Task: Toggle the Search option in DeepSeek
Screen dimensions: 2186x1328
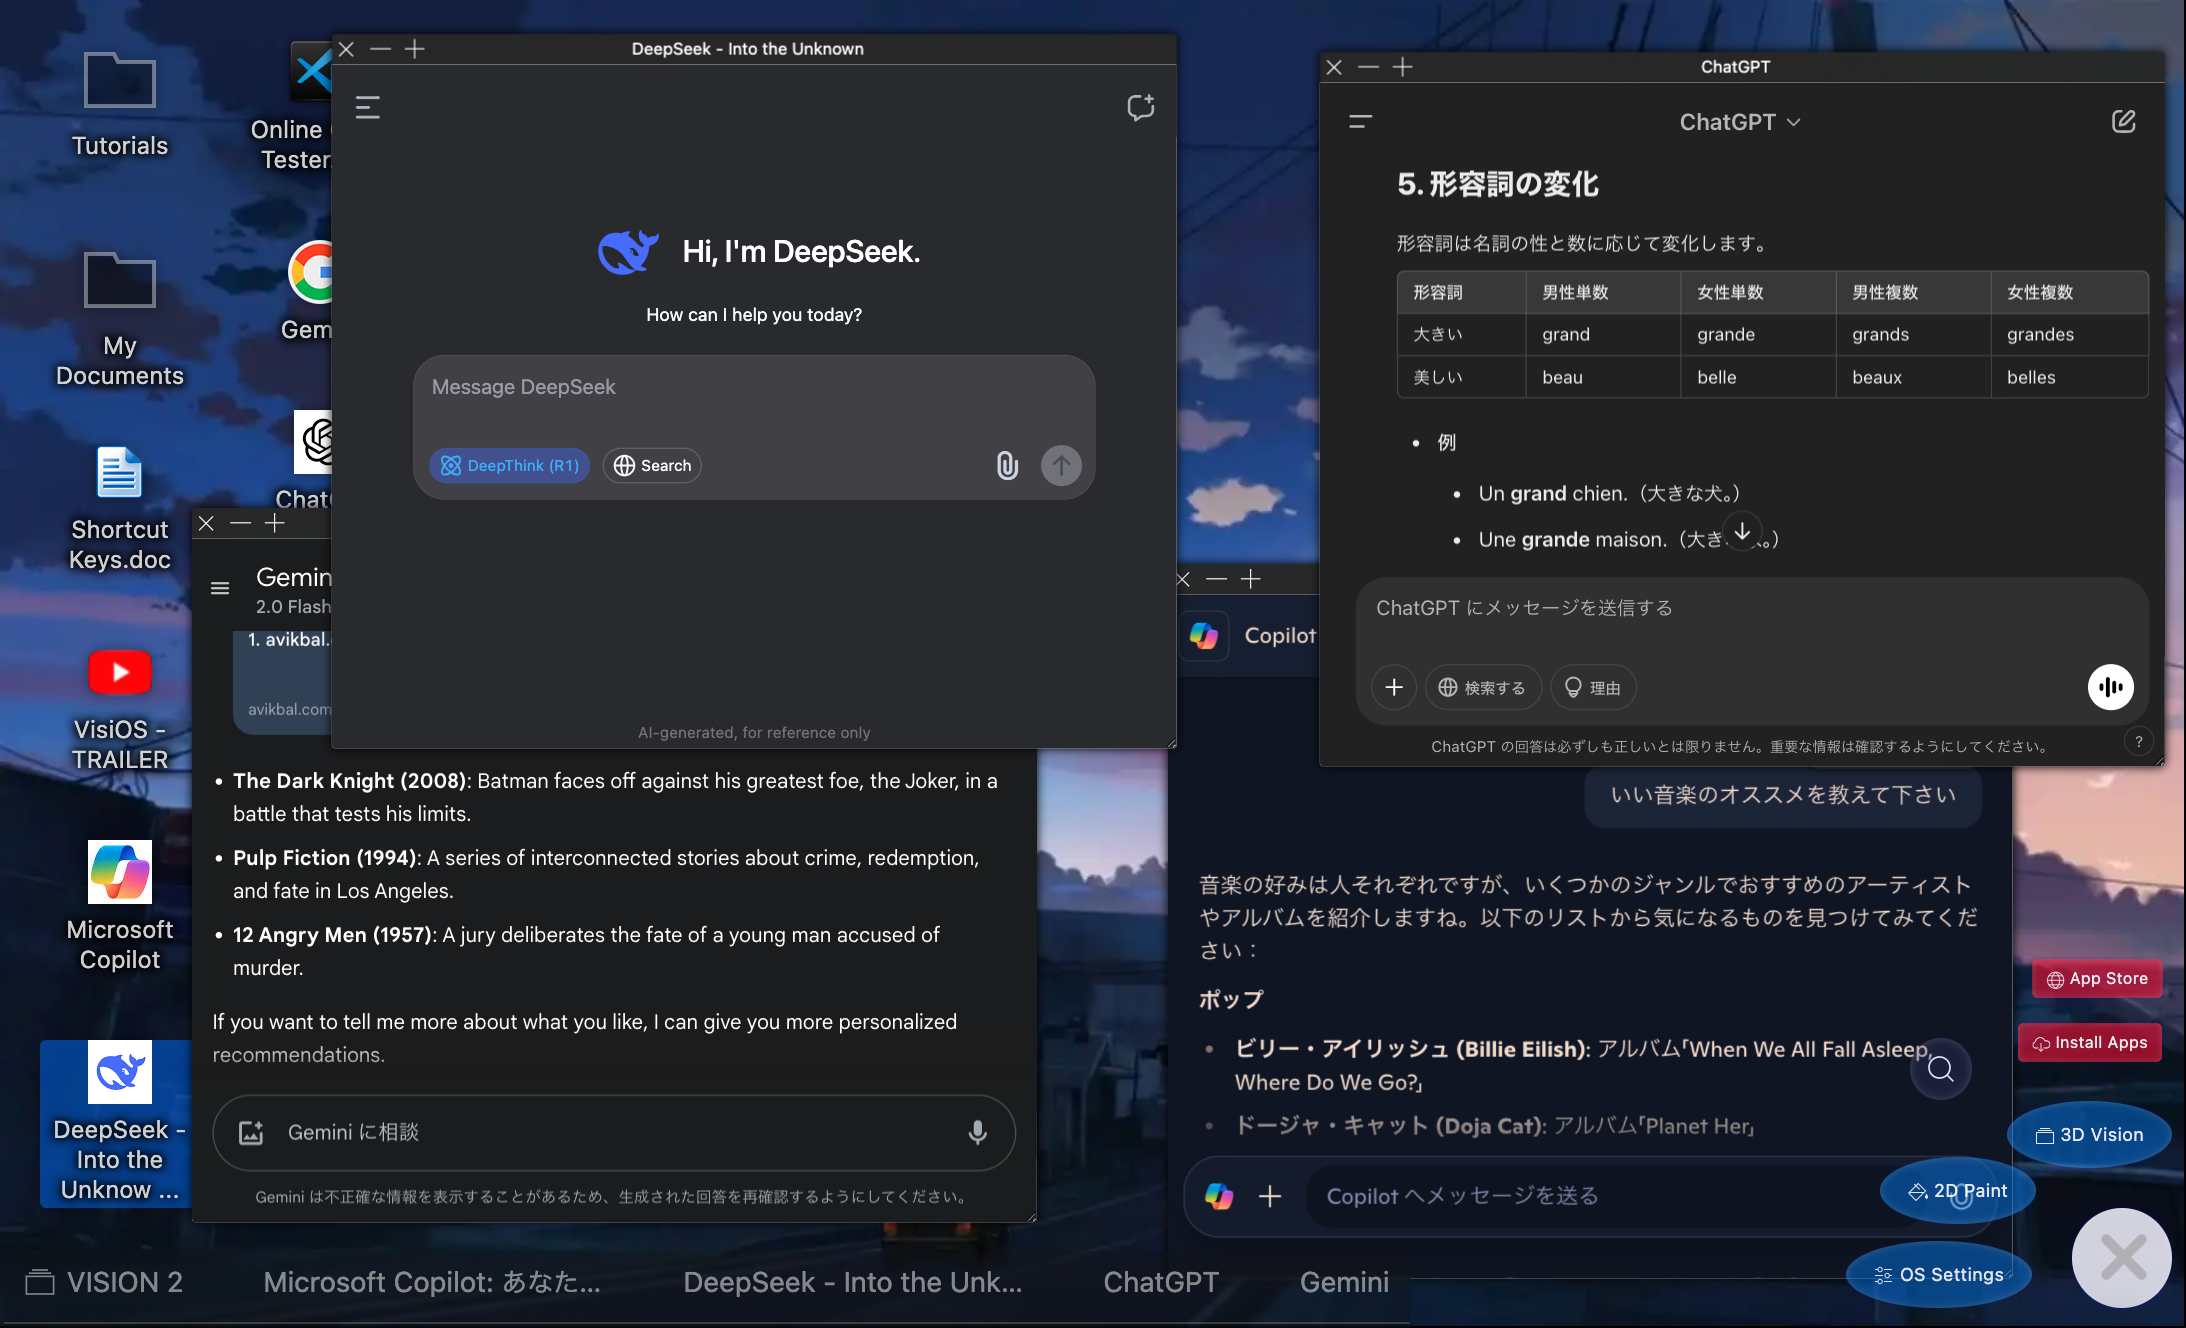Action: pyautogui.click(x=652, y=466)
